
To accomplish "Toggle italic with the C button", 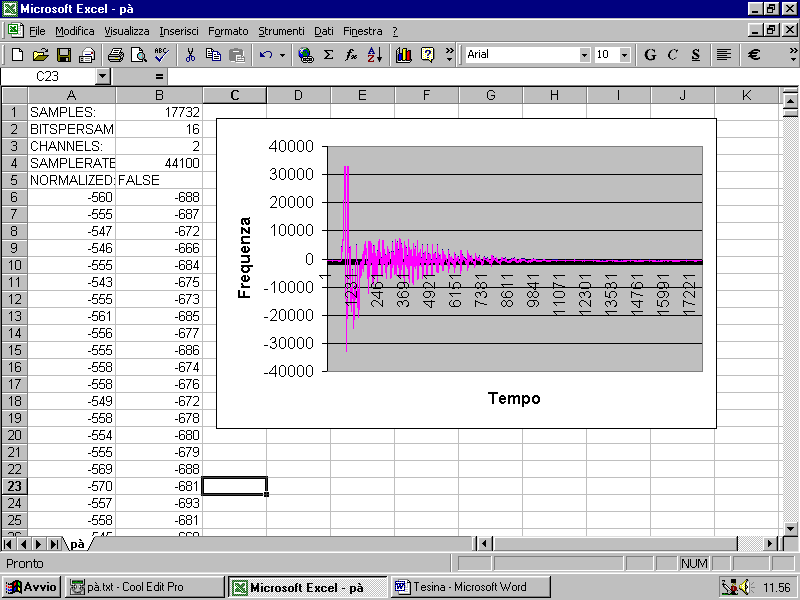I will coord(673,55).
